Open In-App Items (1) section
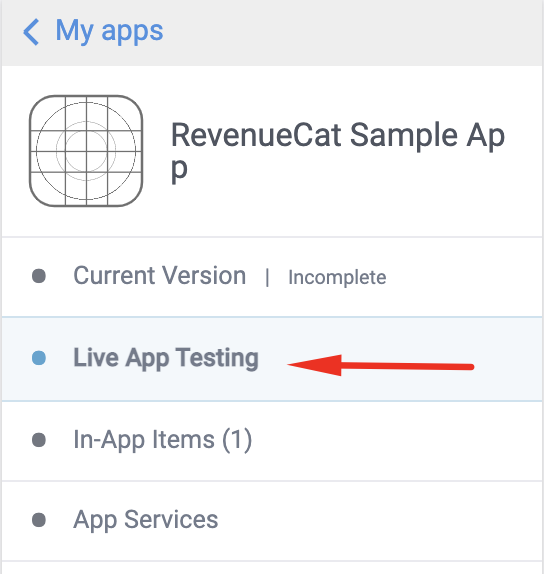This screenshot has height=574, width=544. click(163, 440)
